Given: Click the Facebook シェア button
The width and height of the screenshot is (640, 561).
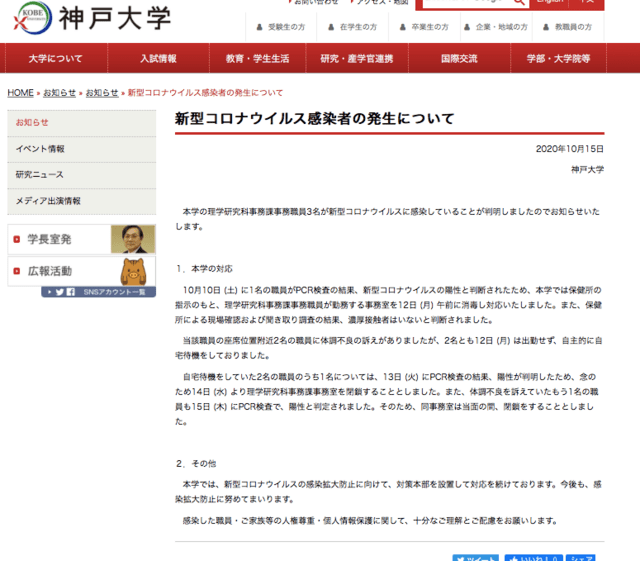Looking at the screenshot, I should pos(580,558).
